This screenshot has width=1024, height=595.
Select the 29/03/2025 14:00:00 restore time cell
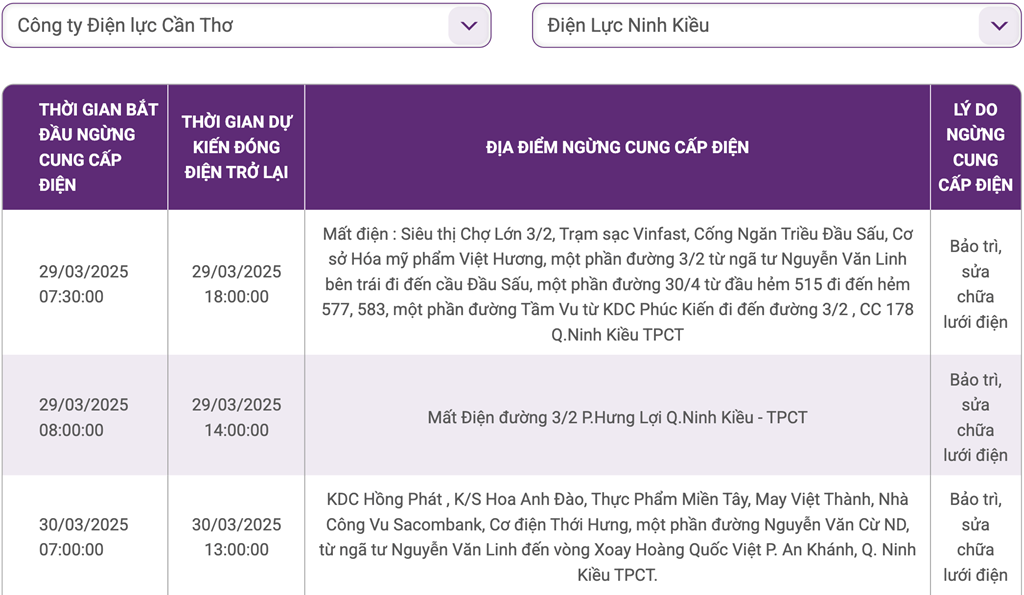tap(237, 417)
